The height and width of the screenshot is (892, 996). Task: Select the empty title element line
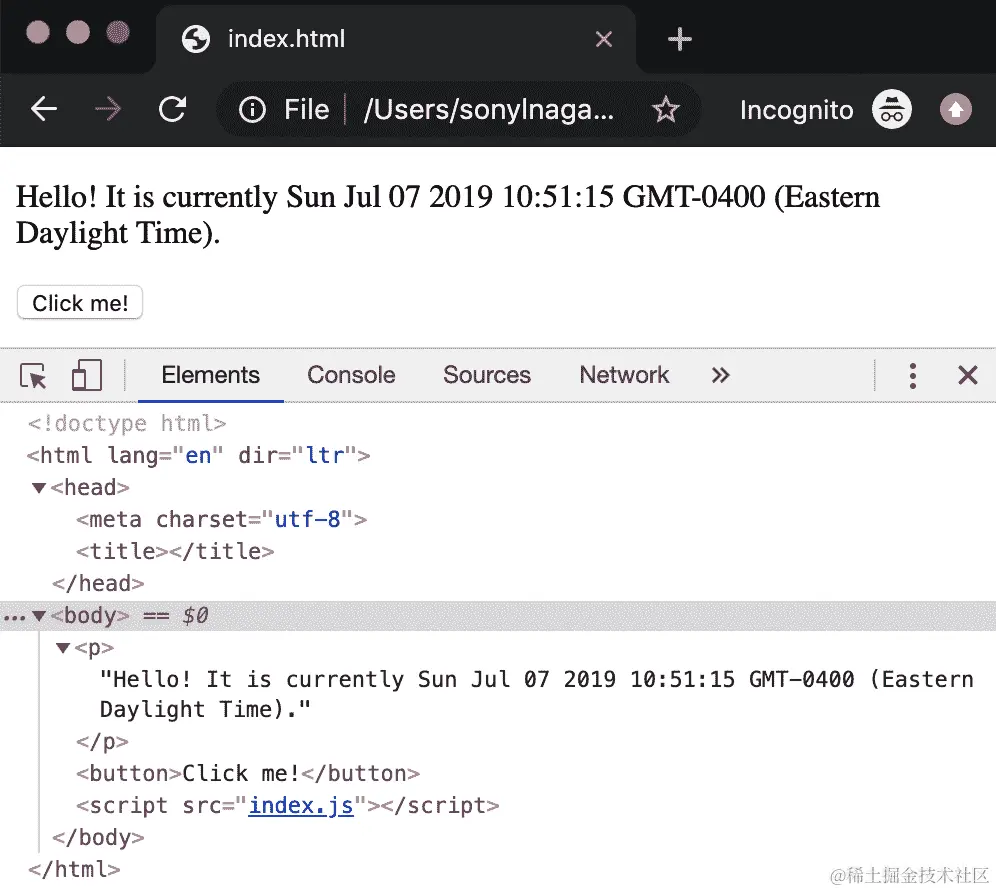175,551
